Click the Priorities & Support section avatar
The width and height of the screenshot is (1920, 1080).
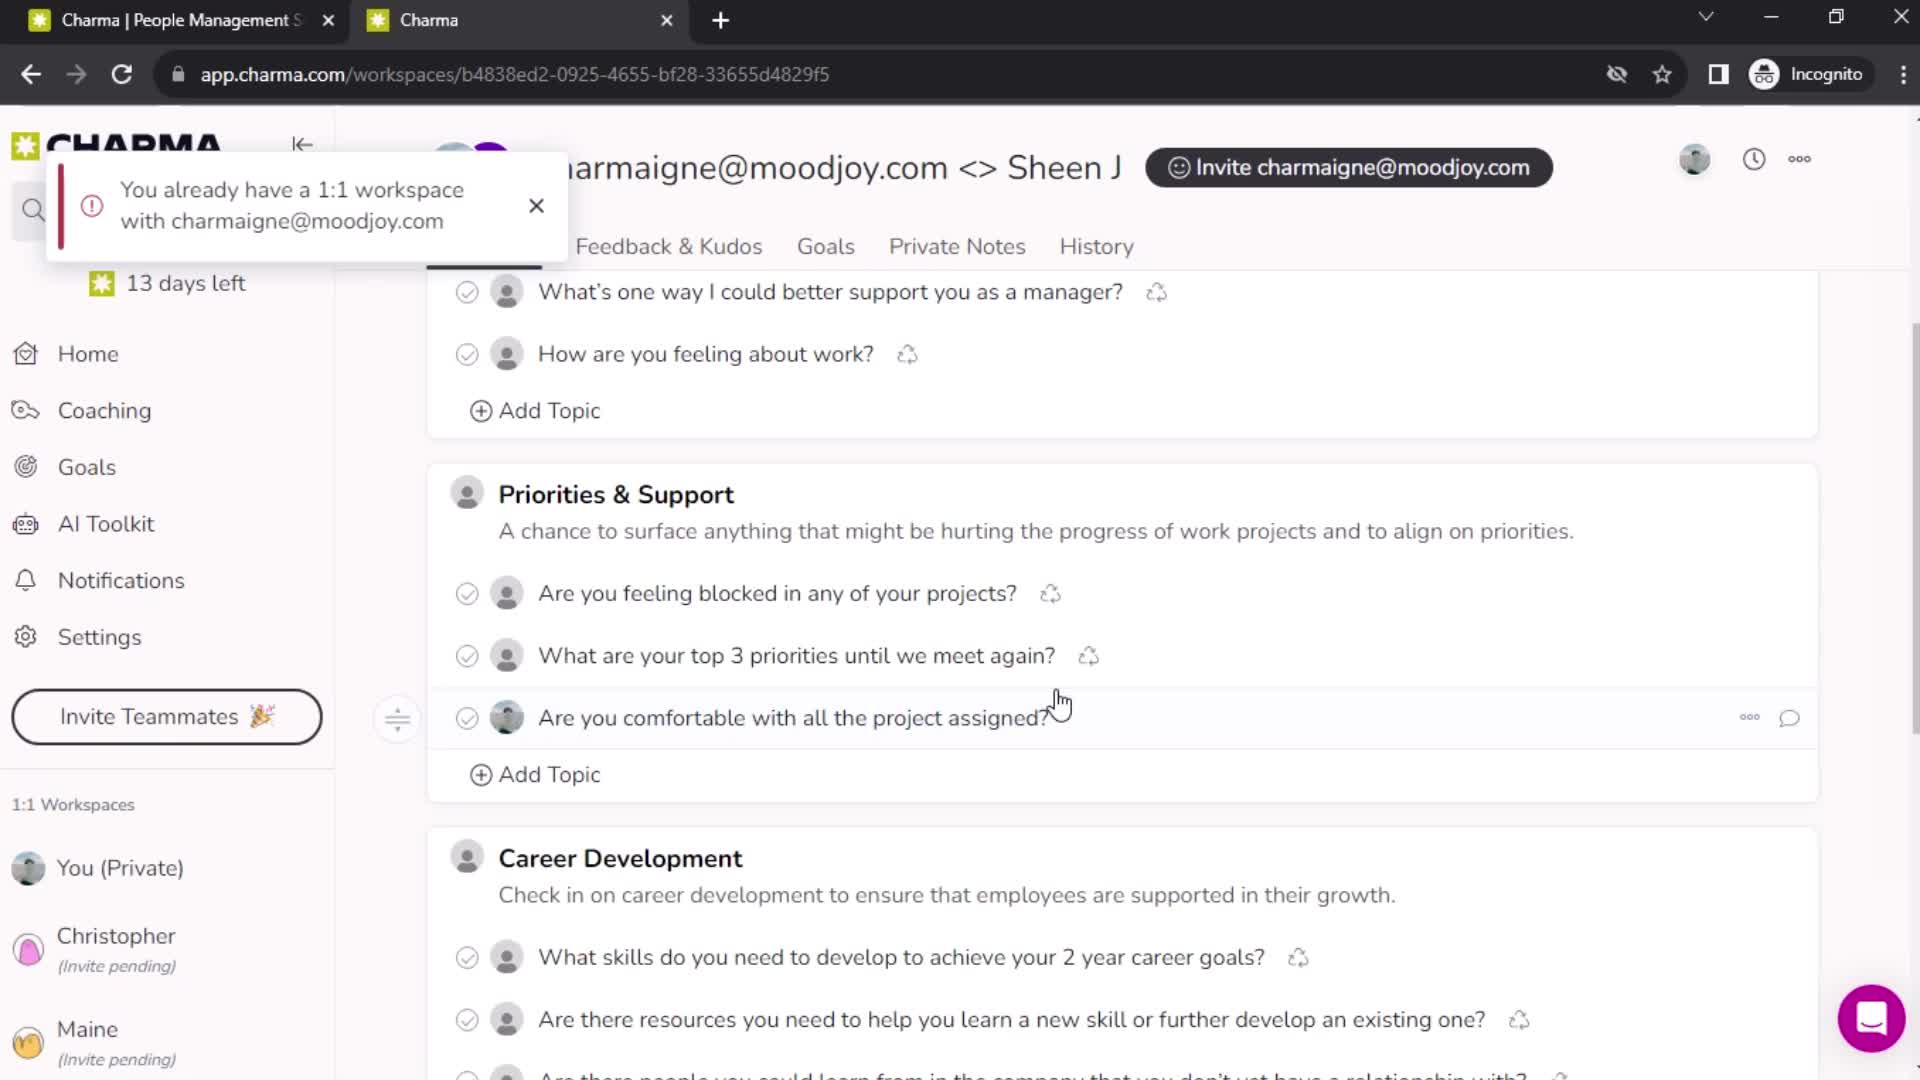click(467, 493)
